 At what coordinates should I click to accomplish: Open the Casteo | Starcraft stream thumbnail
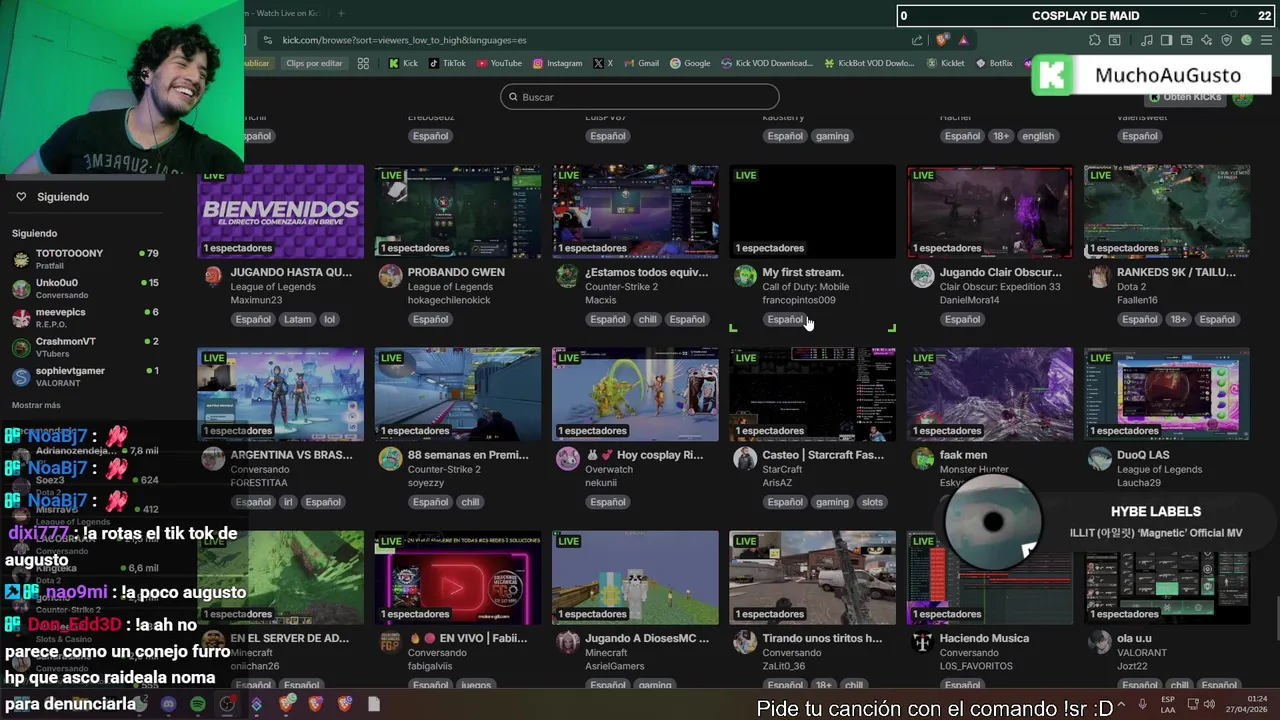812,394
